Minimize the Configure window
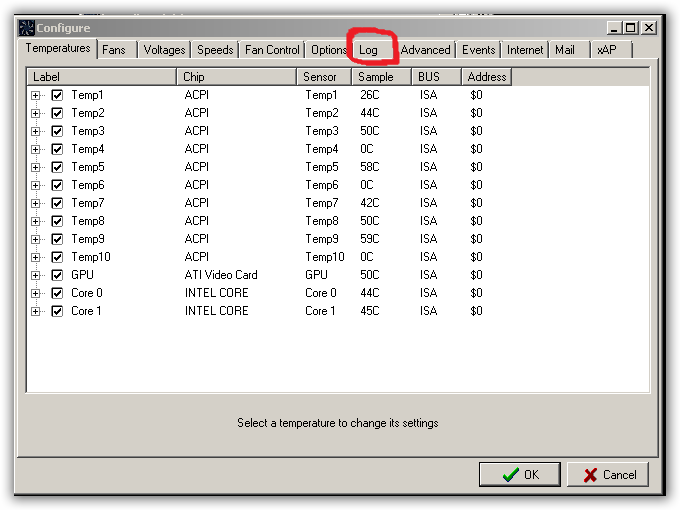The height and width of the screenshot is (510, 680). (x=614, y=28)
